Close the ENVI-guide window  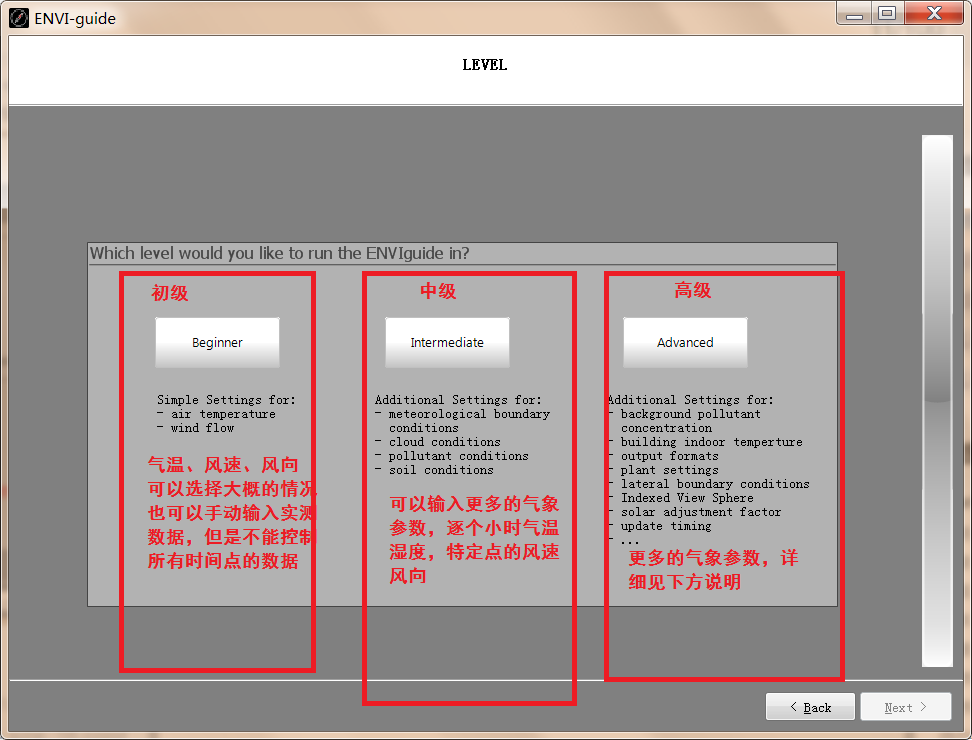(x=932, y=13)
